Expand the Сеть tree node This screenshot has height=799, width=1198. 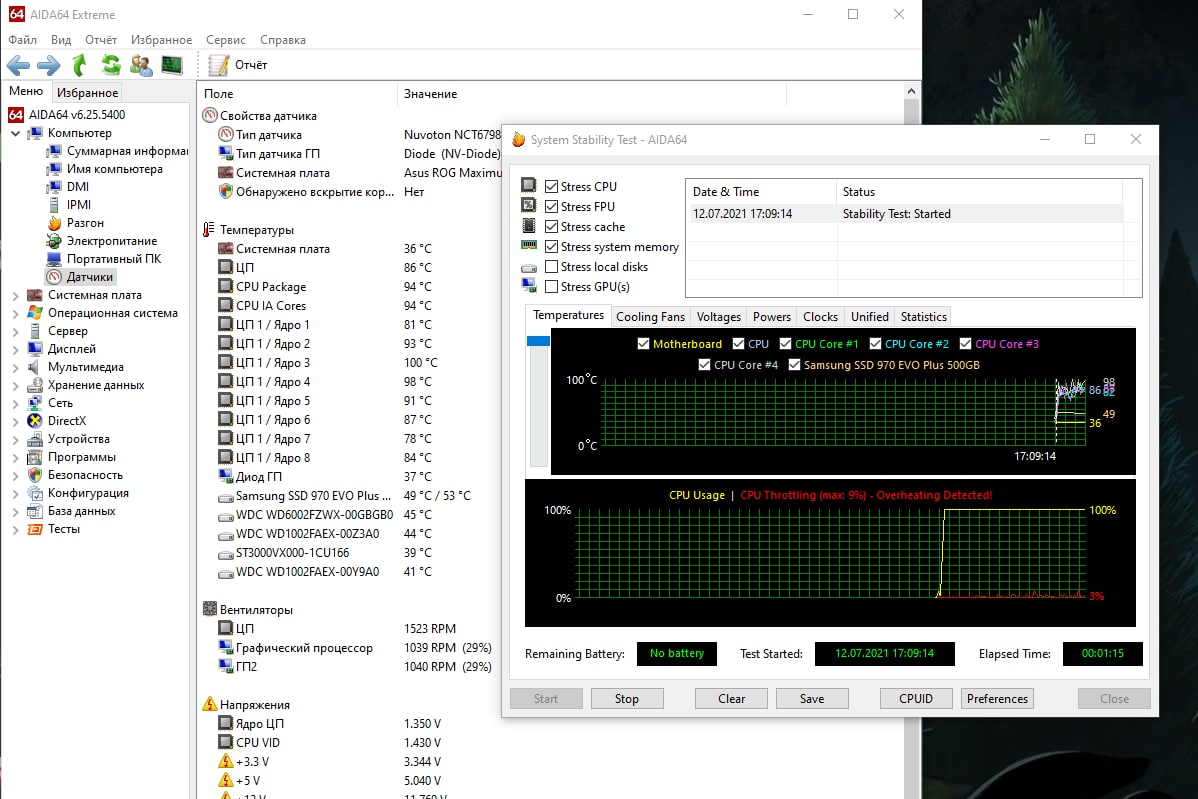pyautogui.click(x=15, y=403)
